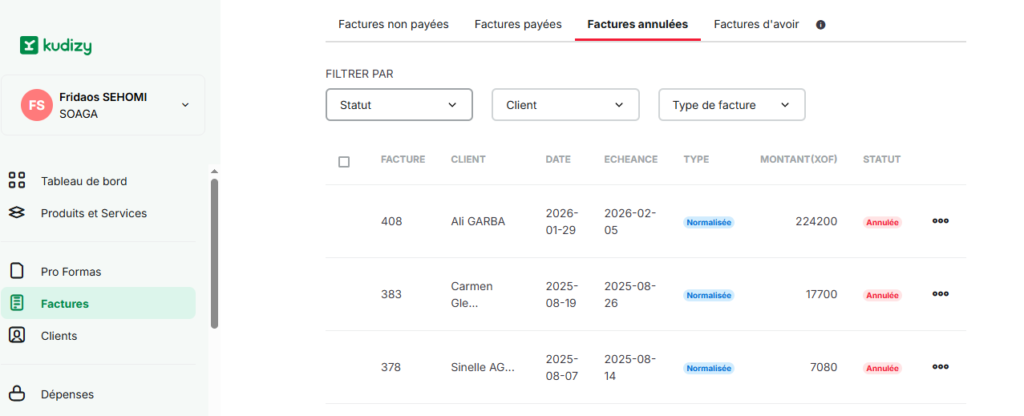Open actions menu for invoice 408
The height and width of the screenshot is (416, 1024).
(x=940, y=221)
